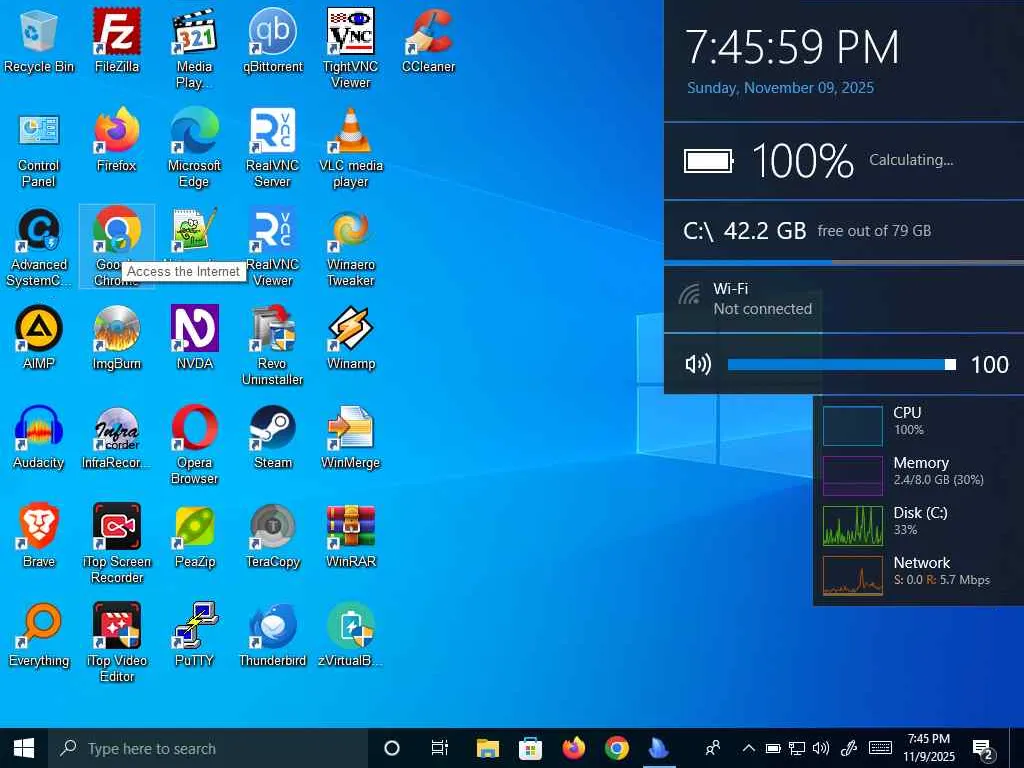Expand hidden system tray icons chevron
Viewport: 1024px width, 768px height.
(748, 748)
